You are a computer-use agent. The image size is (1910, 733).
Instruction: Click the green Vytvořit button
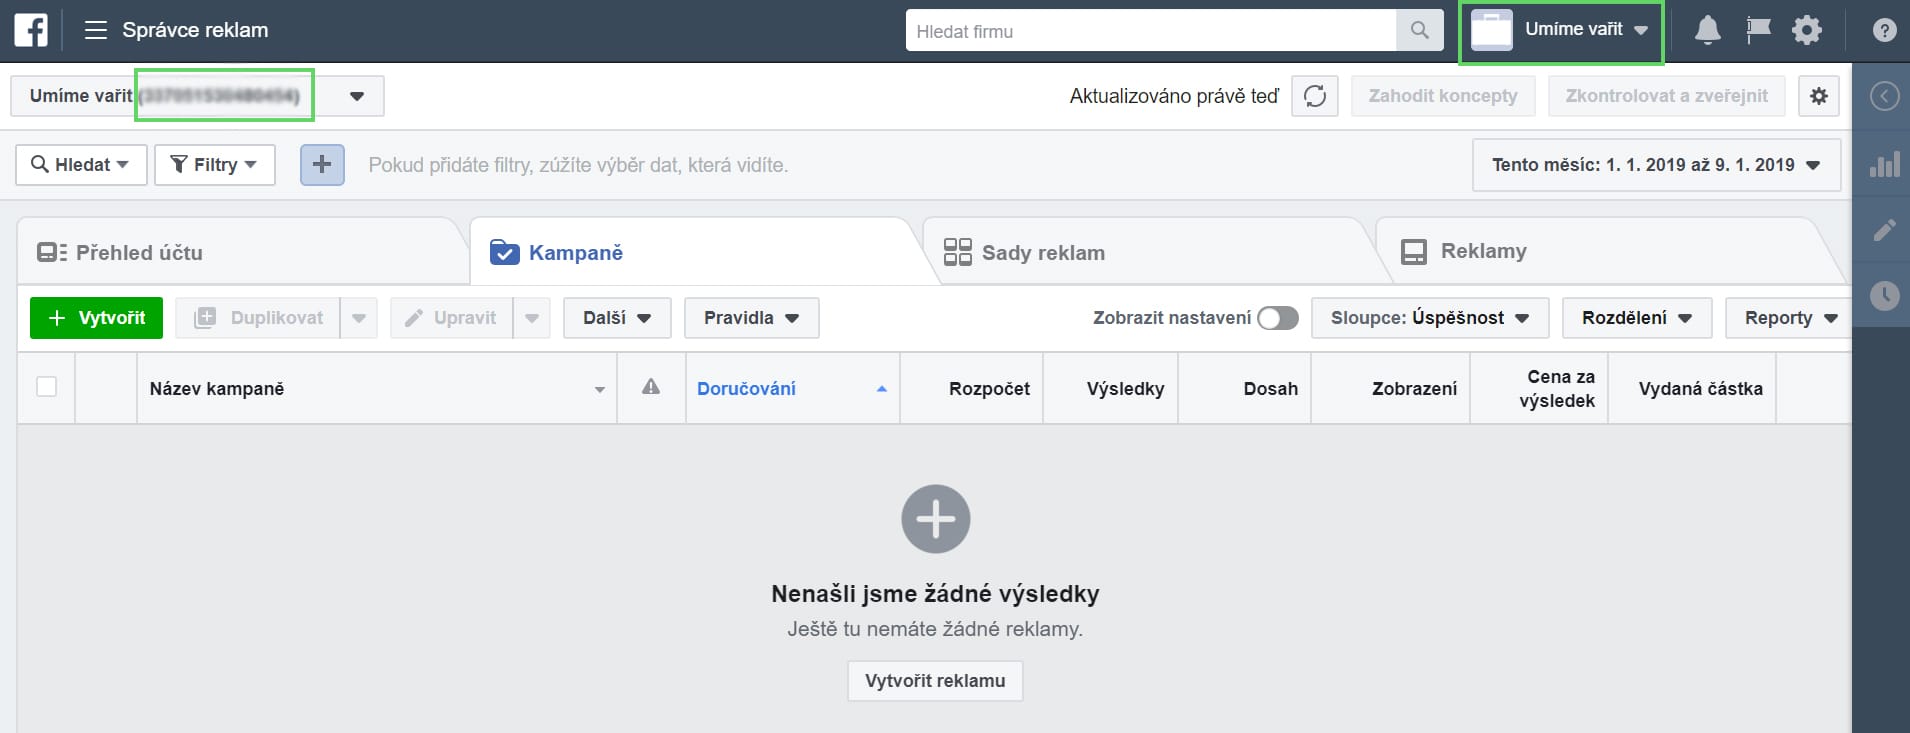(x=97, y=318)
